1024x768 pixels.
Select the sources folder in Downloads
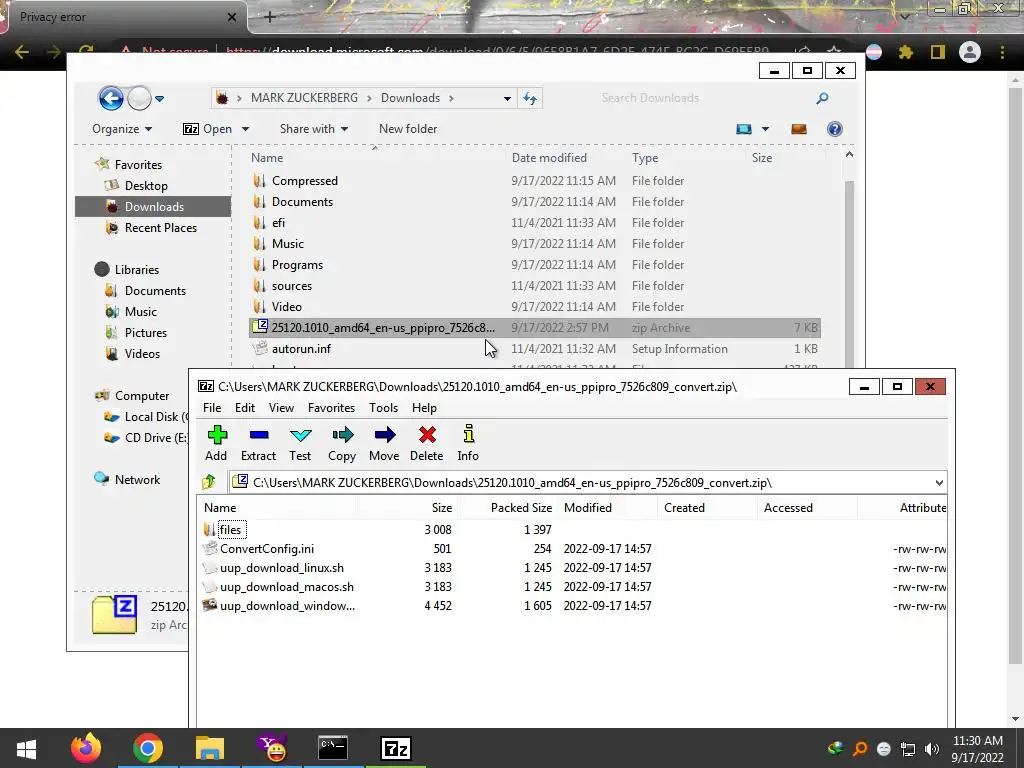(x=291, y=286)
